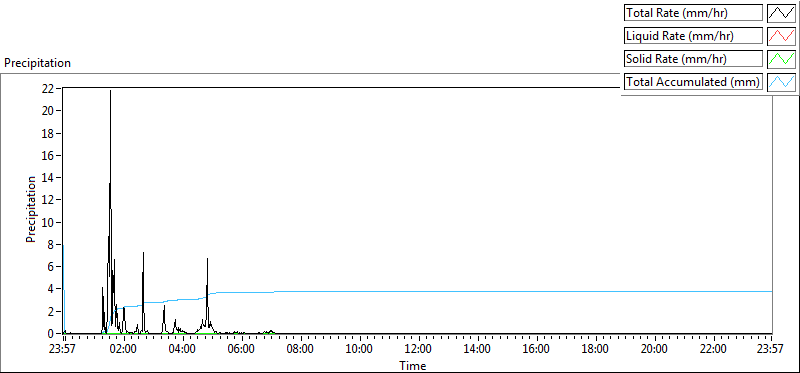Click the Time axis title

[x=412, y=365]
